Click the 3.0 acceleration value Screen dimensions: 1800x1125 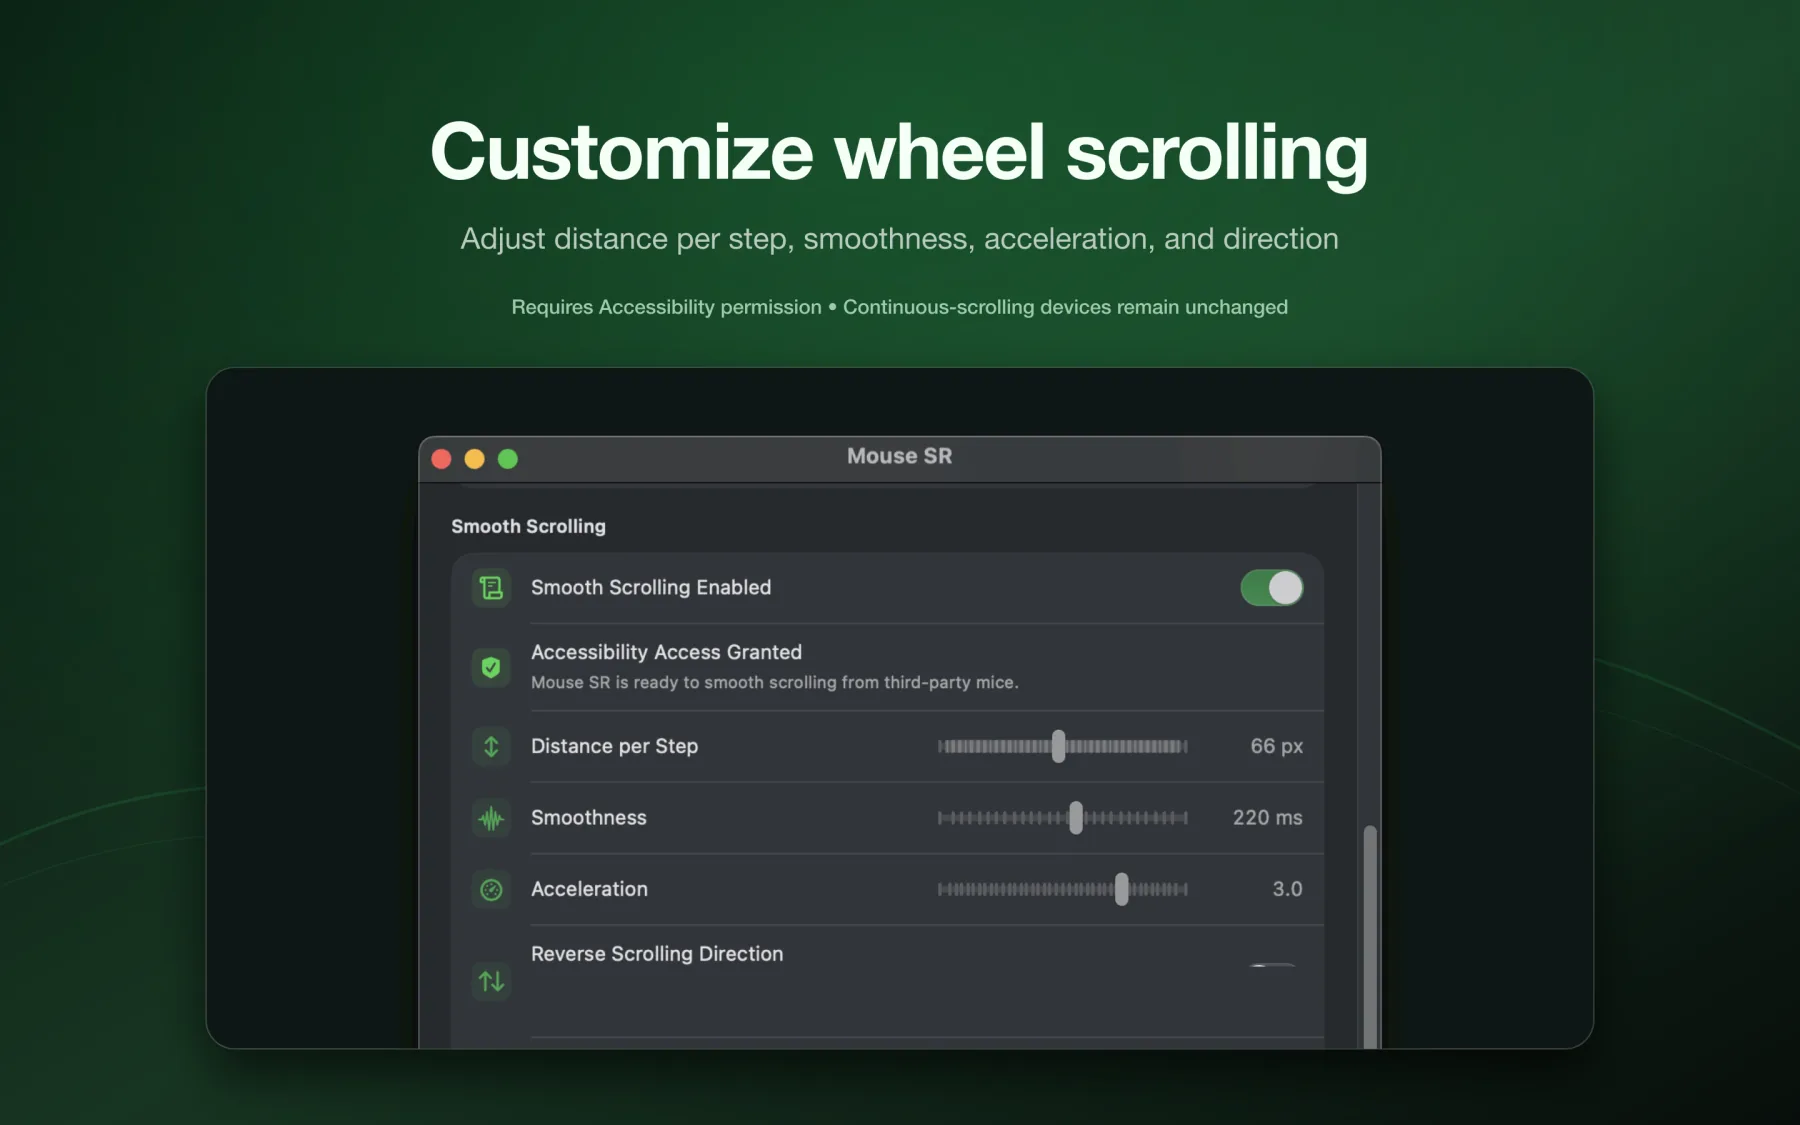[x=1288, y=889]
